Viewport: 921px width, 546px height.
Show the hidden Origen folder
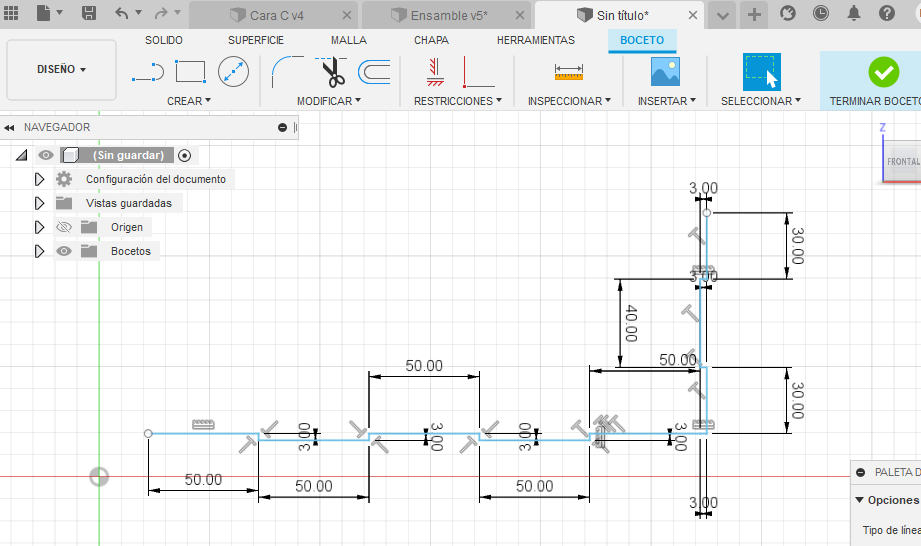(x=63, y=227)
